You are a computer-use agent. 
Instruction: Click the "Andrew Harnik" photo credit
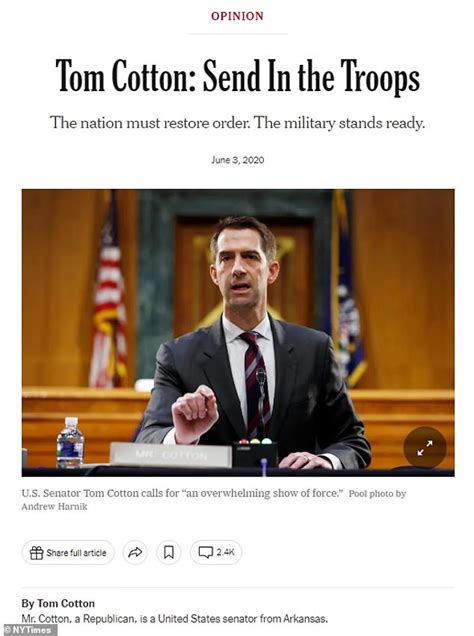54,507
